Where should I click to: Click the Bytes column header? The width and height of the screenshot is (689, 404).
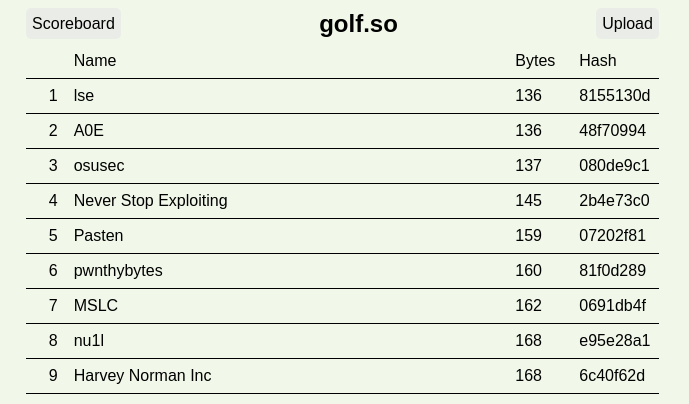[535, 61]
